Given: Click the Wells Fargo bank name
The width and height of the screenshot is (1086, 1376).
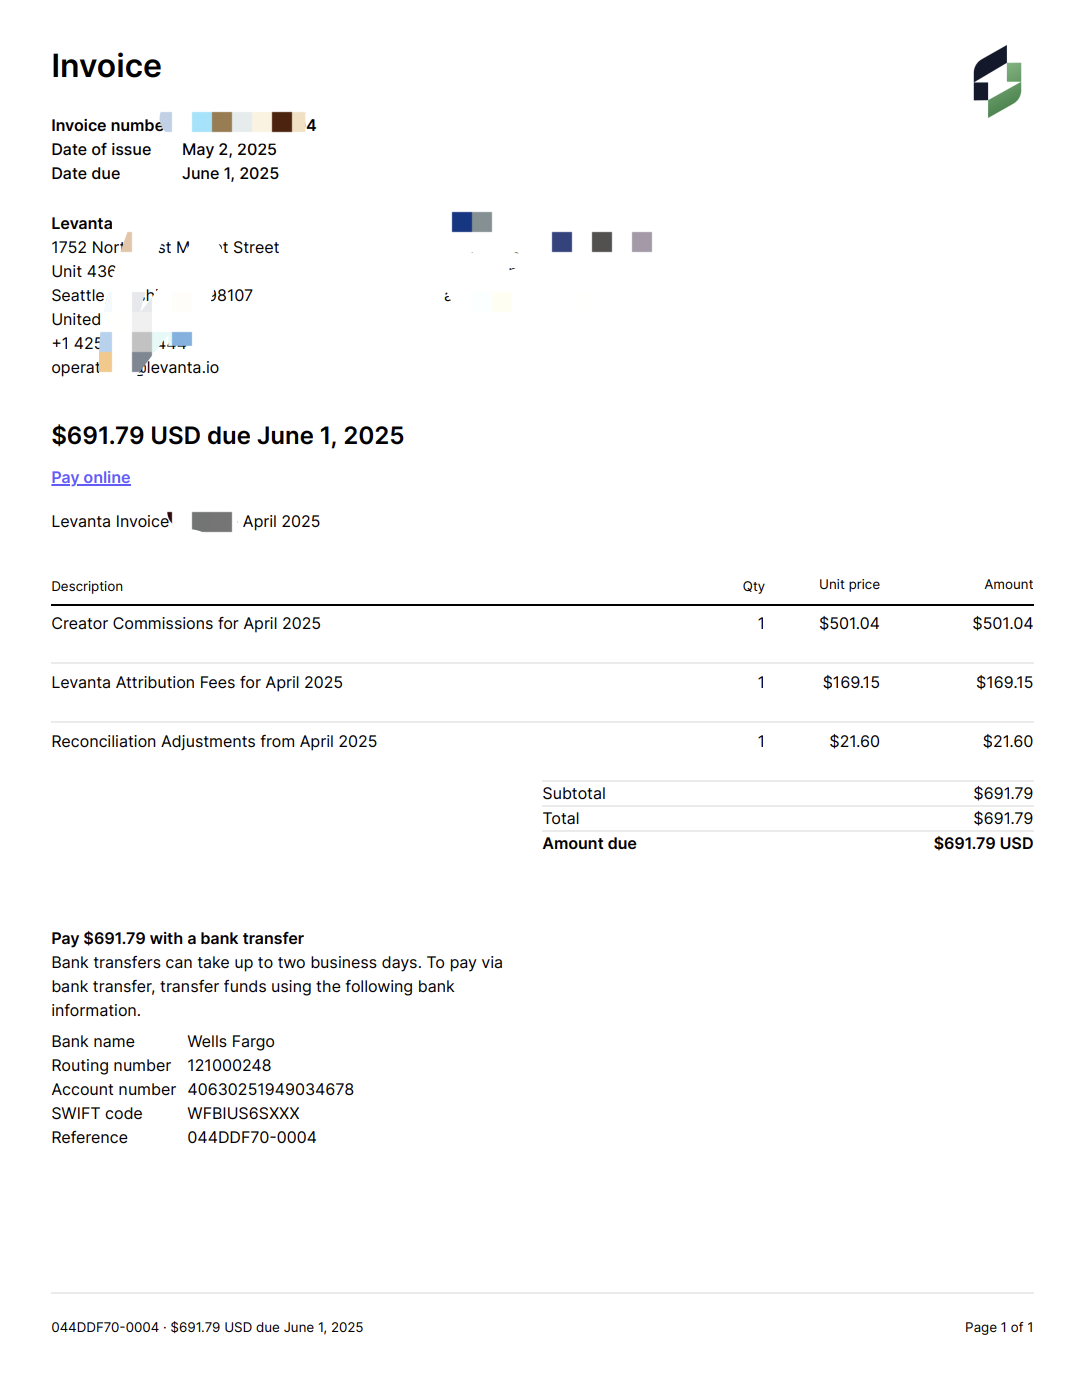Looking at the screenshot, I should [231, 1042].
